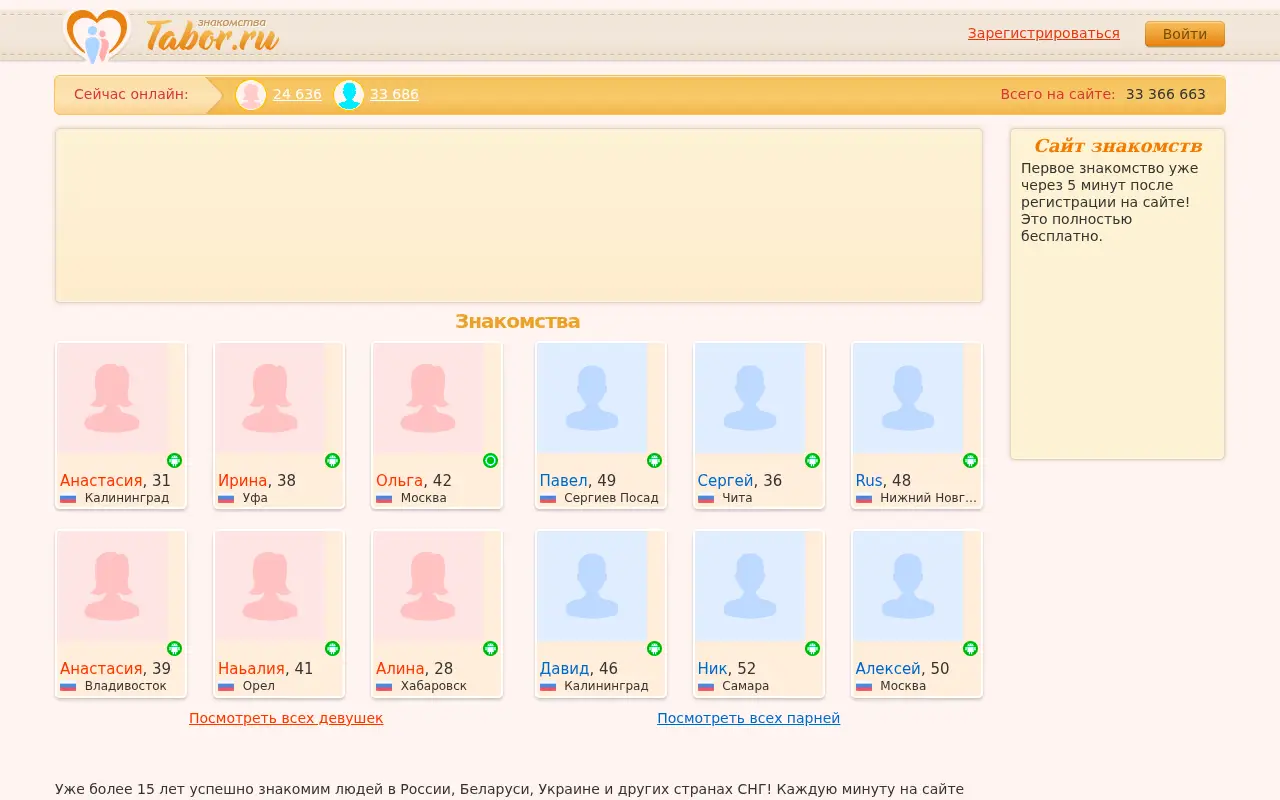Click the Russian flag beside Чита

(x=706, y=498)
